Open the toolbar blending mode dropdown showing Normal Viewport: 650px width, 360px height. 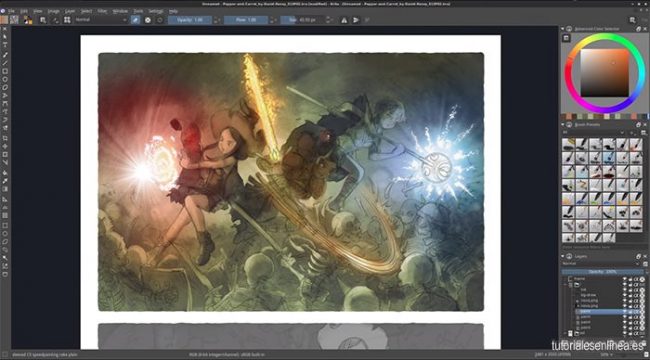pos(101,20)
